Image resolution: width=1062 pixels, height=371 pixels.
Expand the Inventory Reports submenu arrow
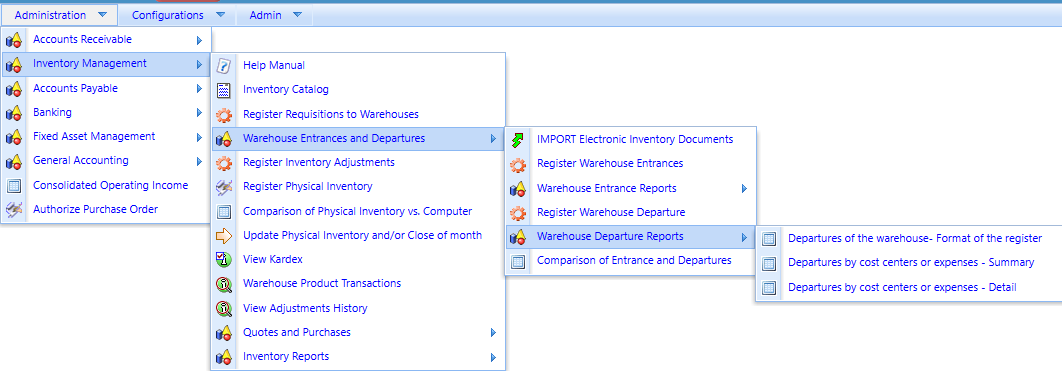493,357
